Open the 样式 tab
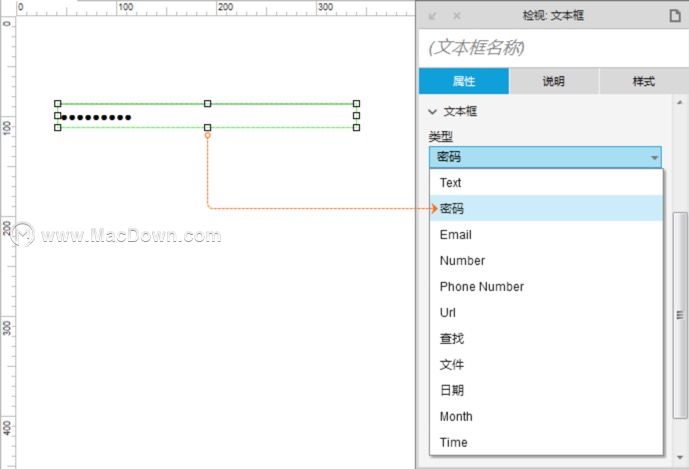The image size is (689, 469). 644,81
